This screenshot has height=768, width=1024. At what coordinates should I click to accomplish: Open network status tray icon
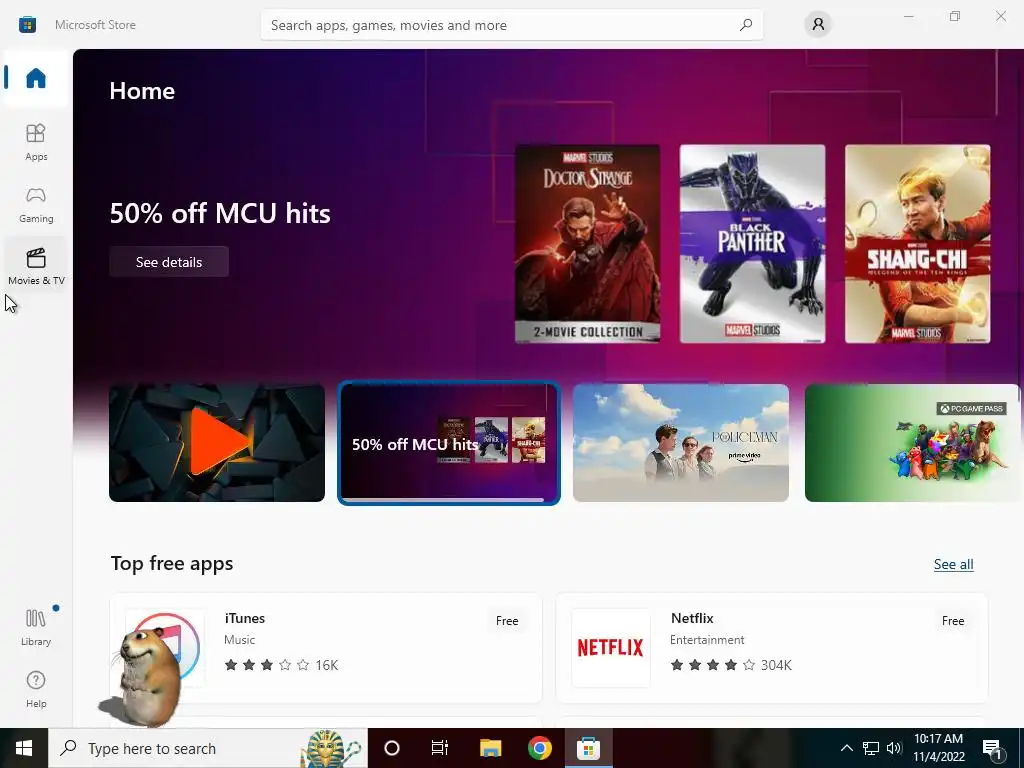[871, 748]
